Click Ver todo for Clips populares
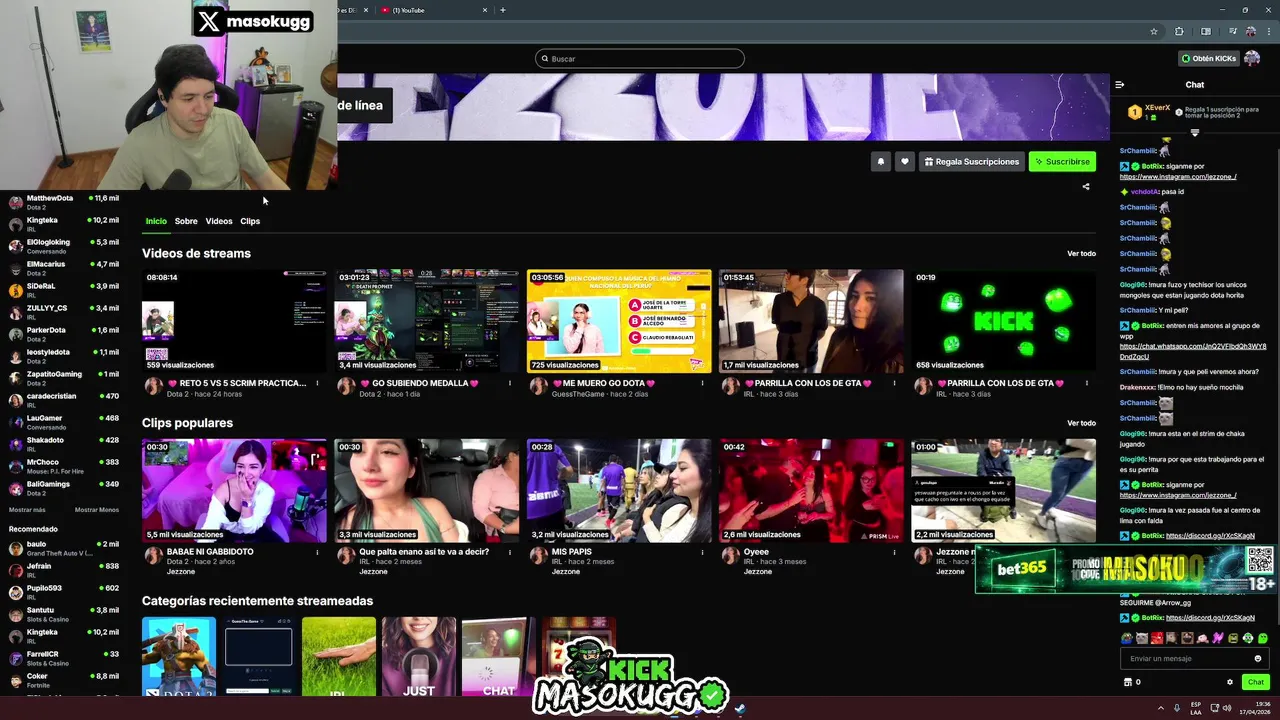Image resolution: width=1280 pixels, height=720 pixels. pos(1081,423)
